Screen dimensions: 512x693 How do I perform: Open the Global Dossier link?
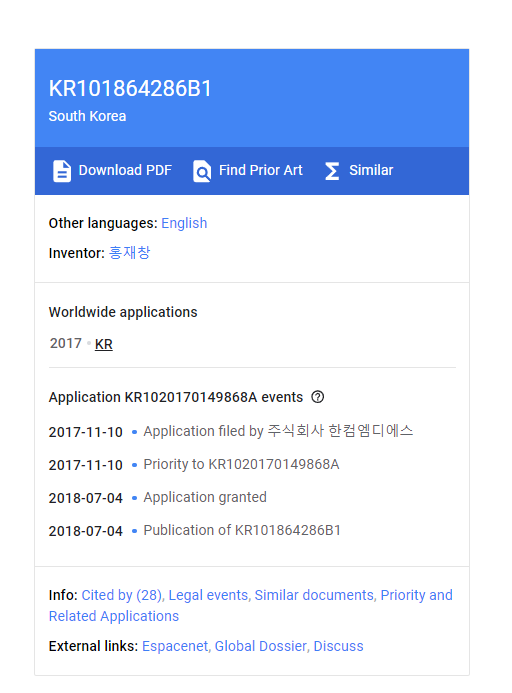point(260,646)
